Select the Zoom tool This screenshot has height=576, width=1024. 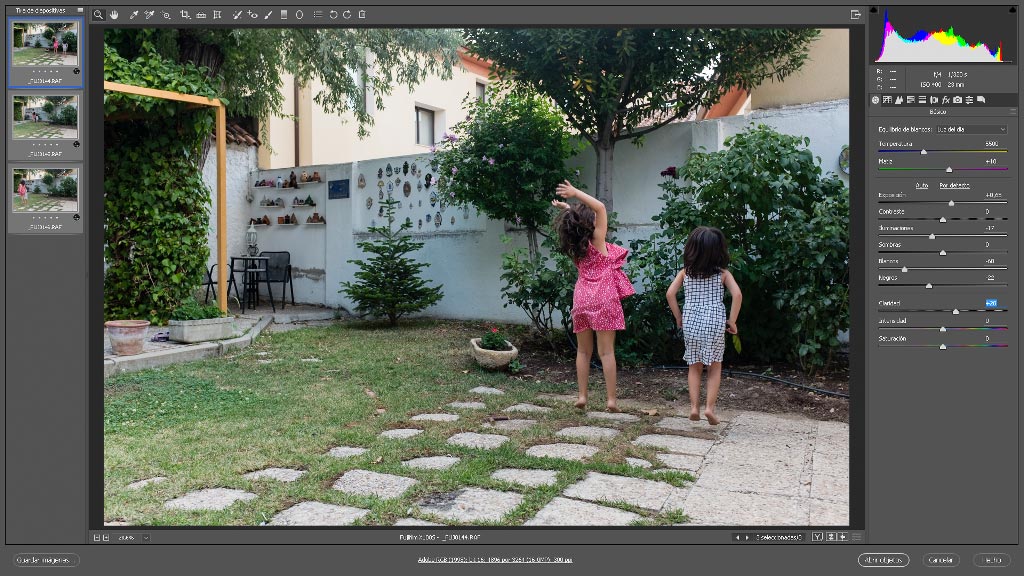(x=98, y=14)
